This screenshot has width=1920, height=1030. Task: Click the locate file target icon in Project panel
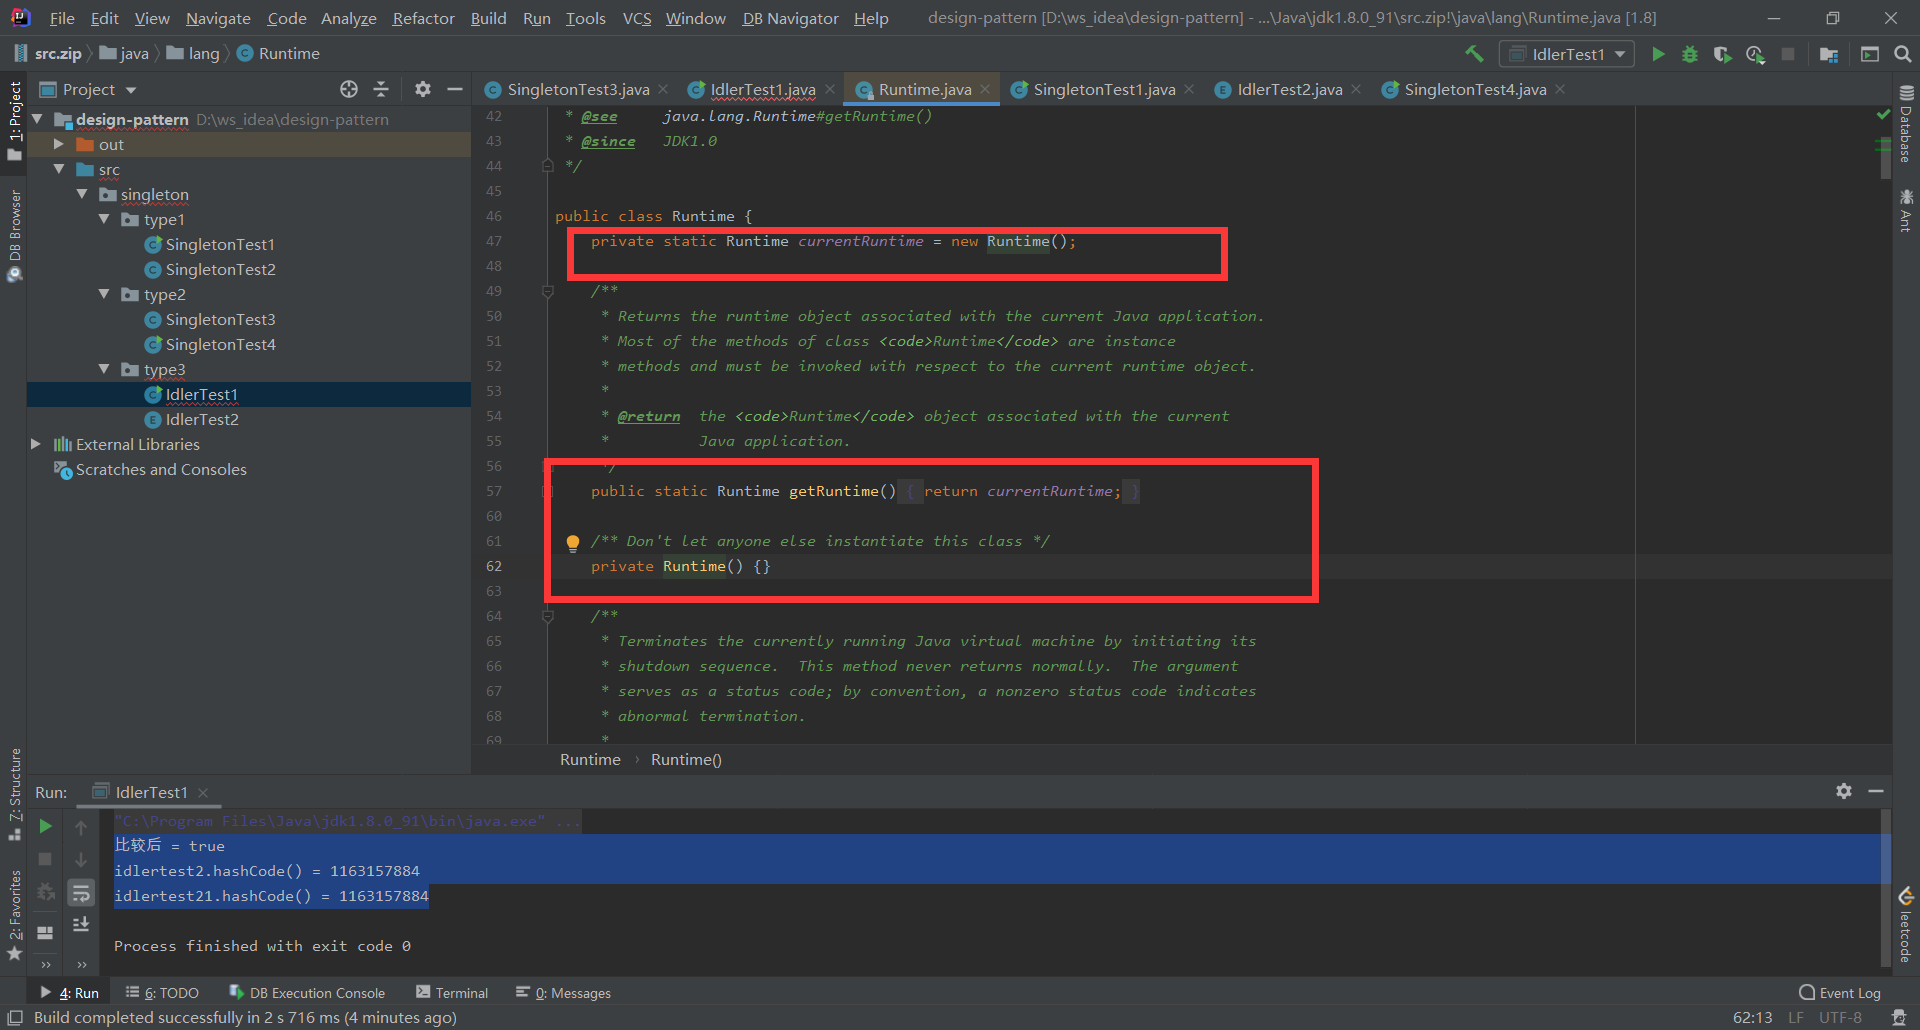pos(349,89)
